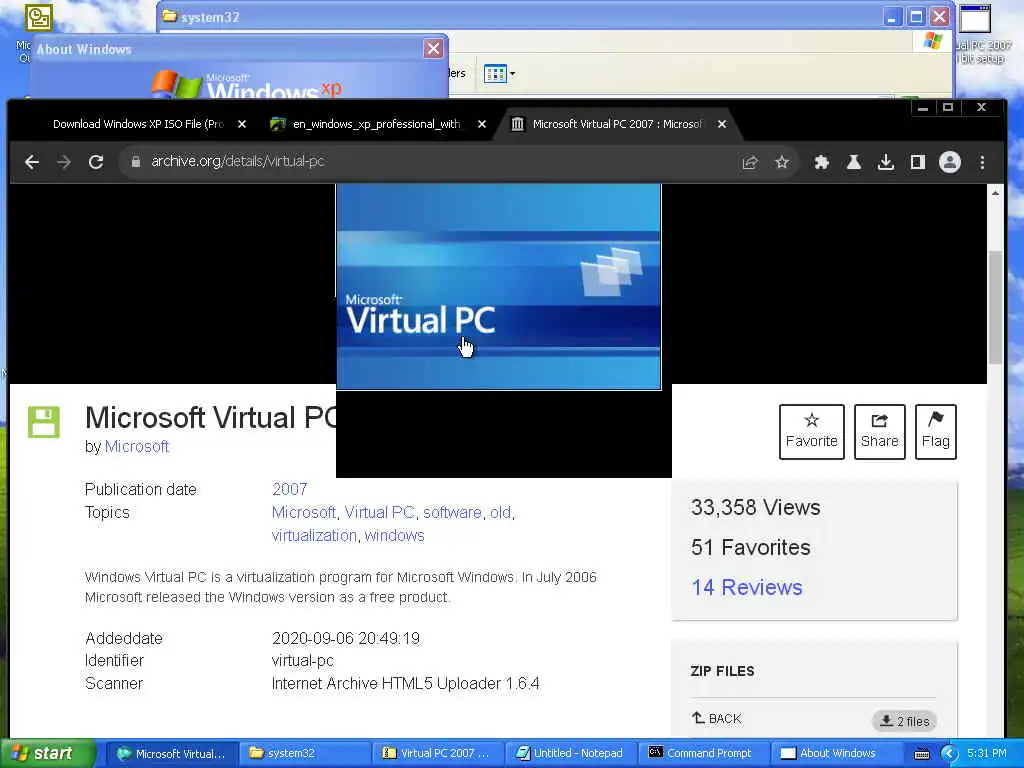Switch to Virtual PC 2007 taskbar button
The width and height of the screenshot is (1024, 768).
438,754
